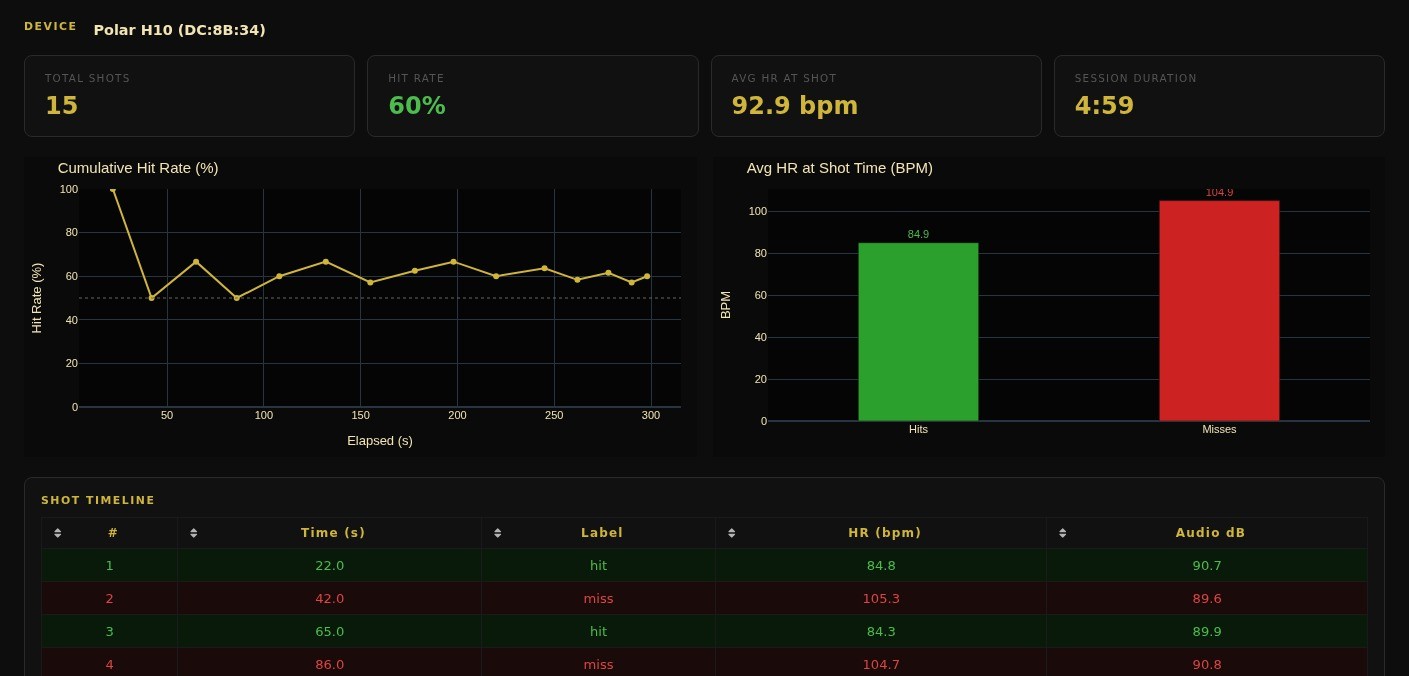Click device name Polar H10 (DC:8B:34)
The height and width of the screenshot is (676, 1409).
[x=180, y=30]
